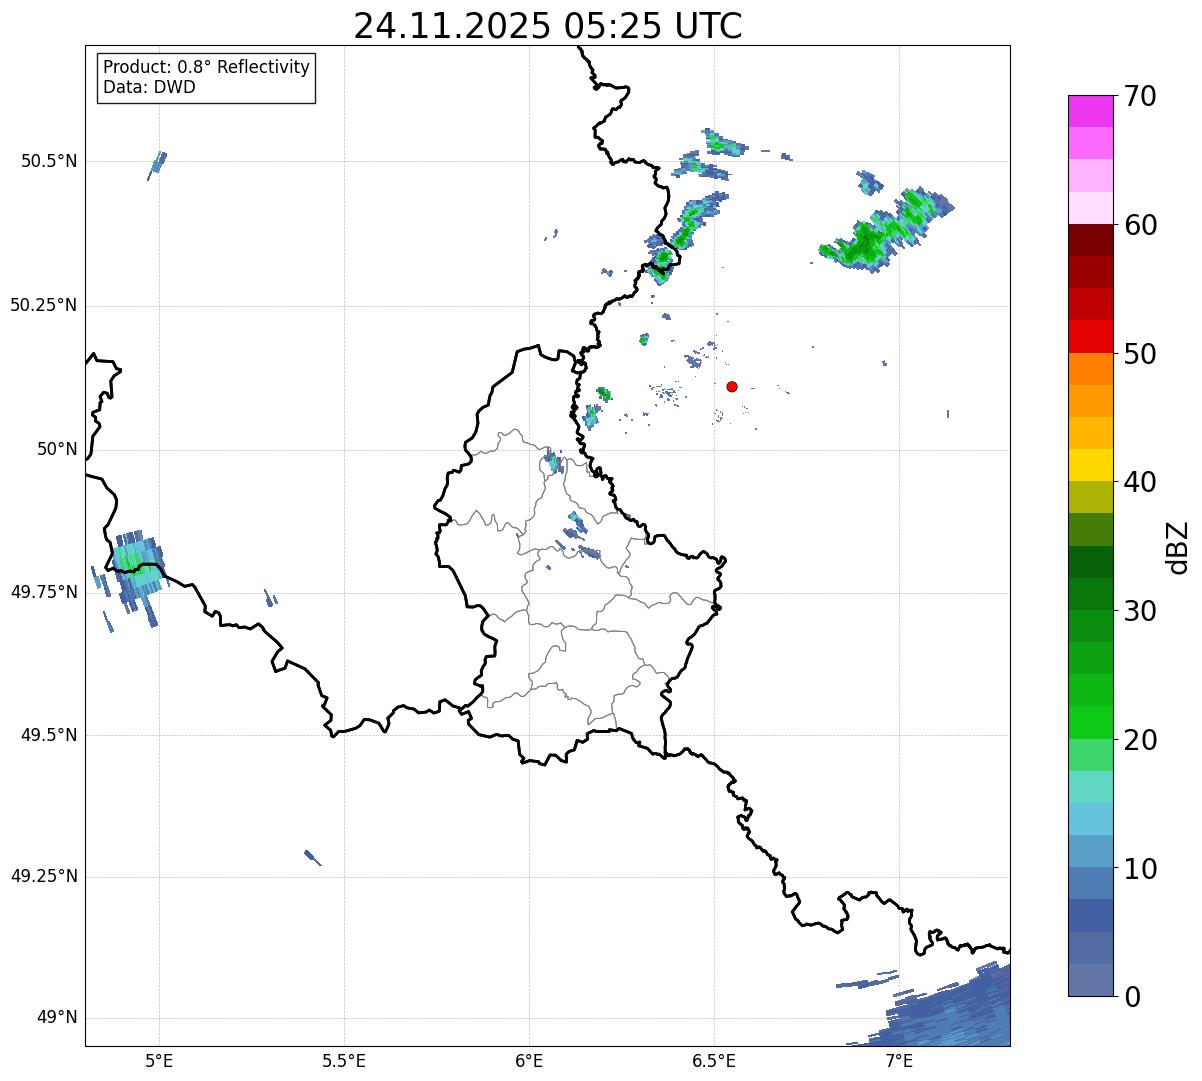Click the 50°N latitude label
Image resolution: width=1202 pixels, height=1081 pixels.
pos(57,449)
